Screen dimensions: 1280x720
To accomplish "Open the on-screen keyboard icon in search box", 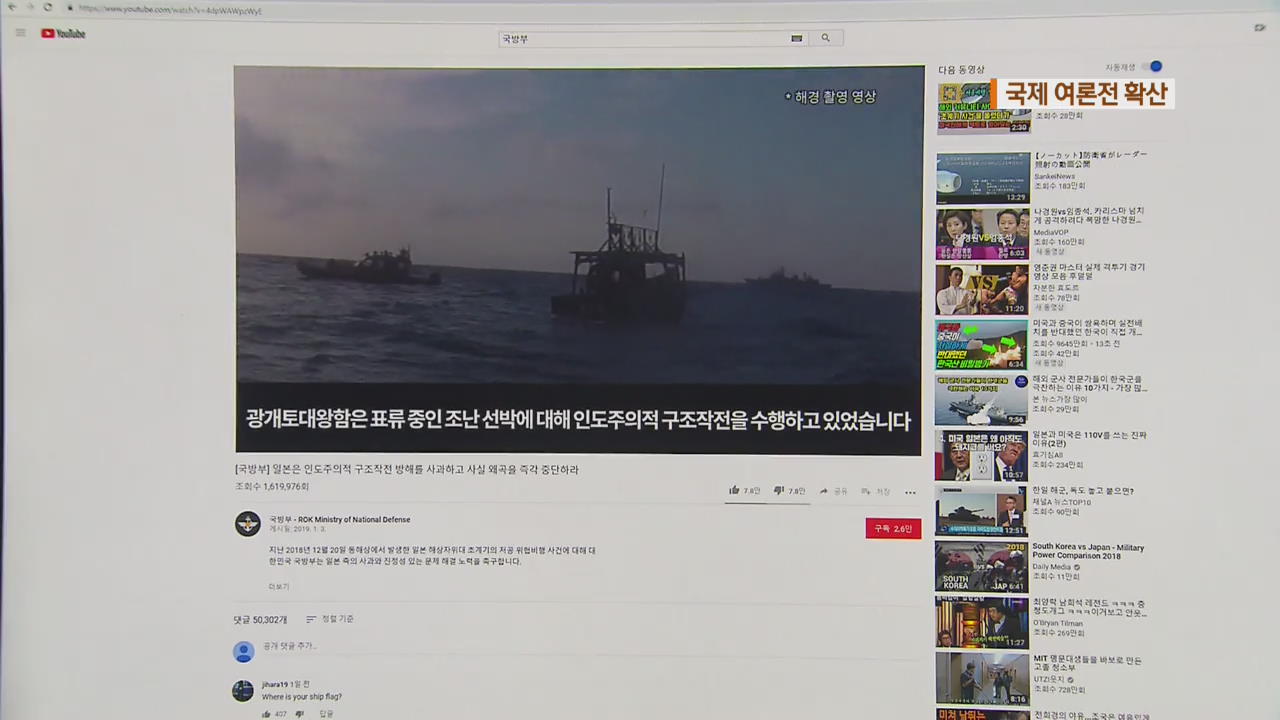I will 797,38.
